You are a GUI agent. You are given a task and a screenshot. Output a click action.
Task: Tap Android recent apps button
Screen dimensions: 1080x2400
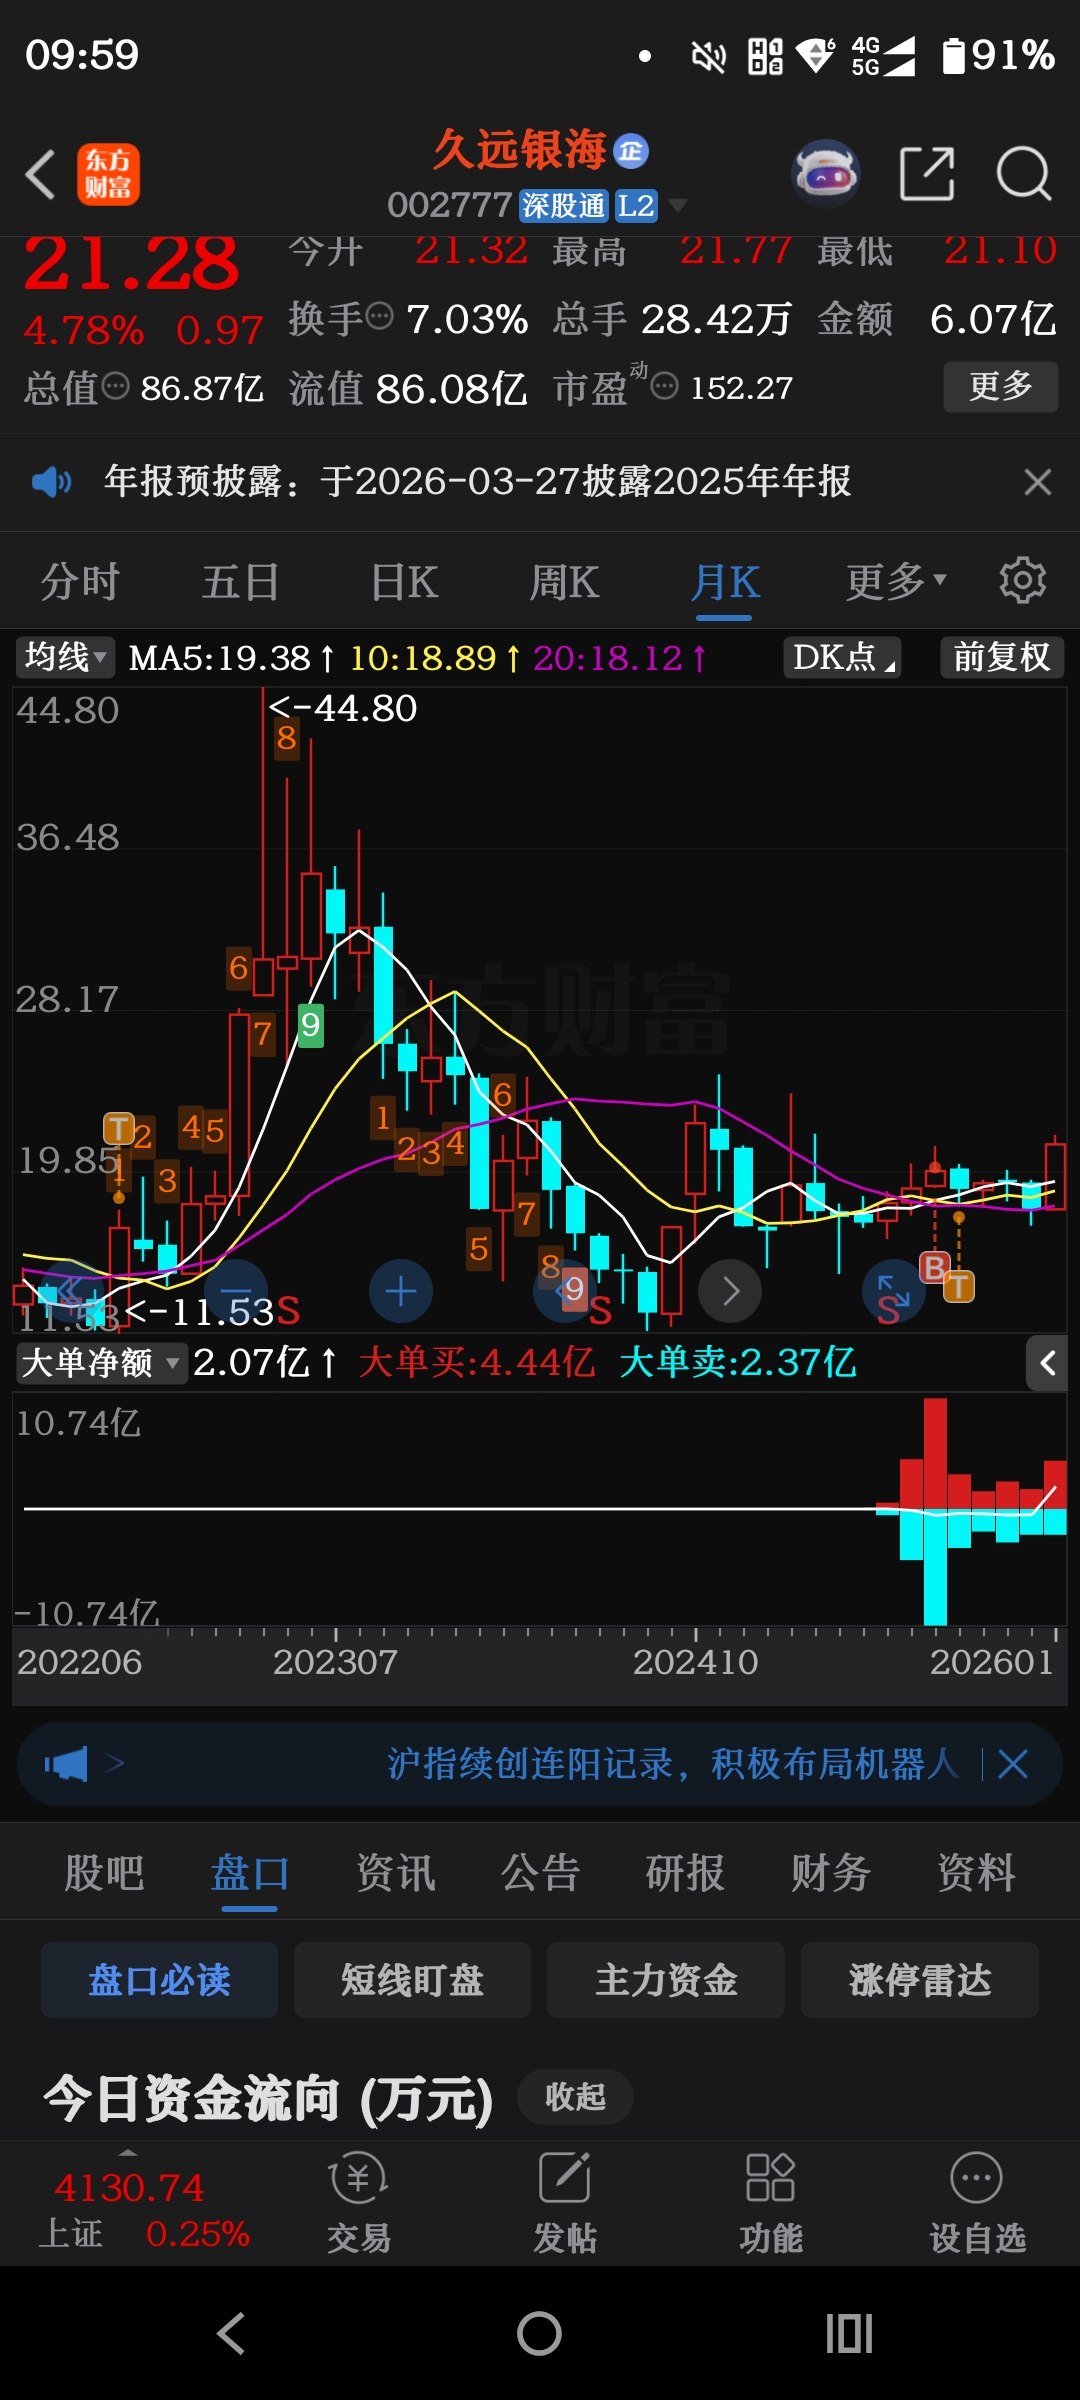[849, 2334]
